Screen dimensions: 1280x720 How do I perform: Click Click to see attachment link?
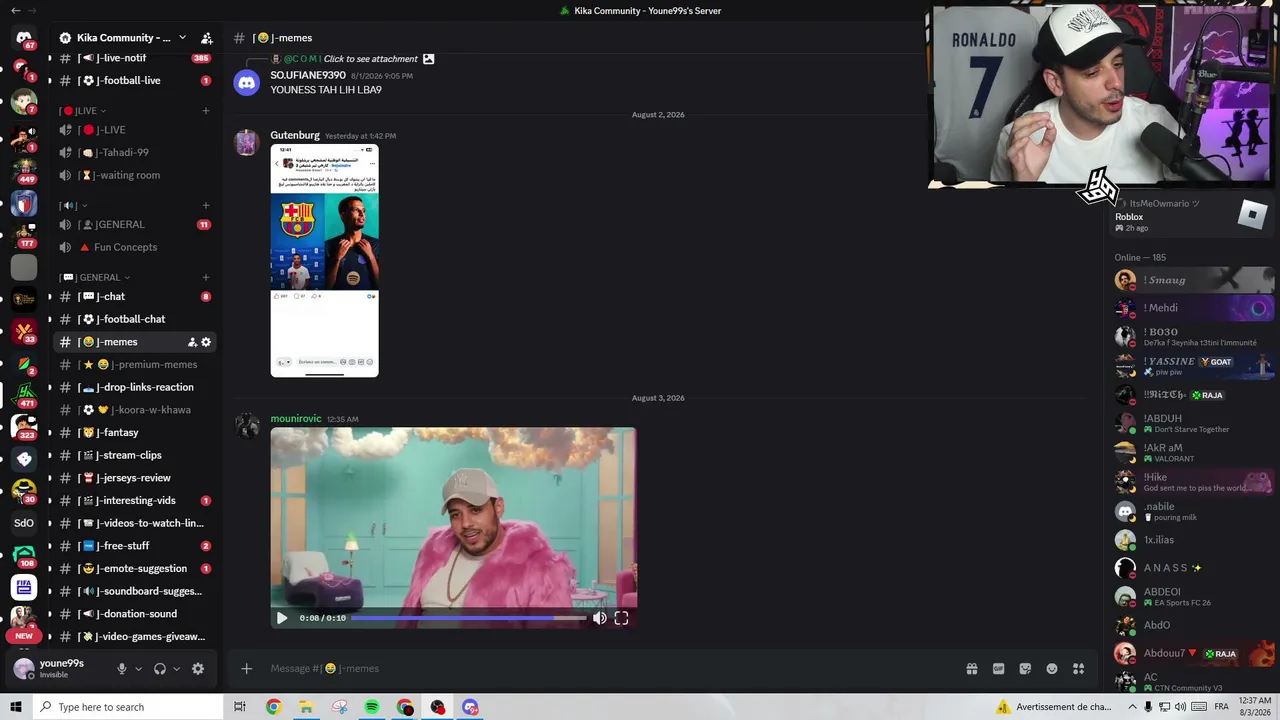click(x=370, y=59)
